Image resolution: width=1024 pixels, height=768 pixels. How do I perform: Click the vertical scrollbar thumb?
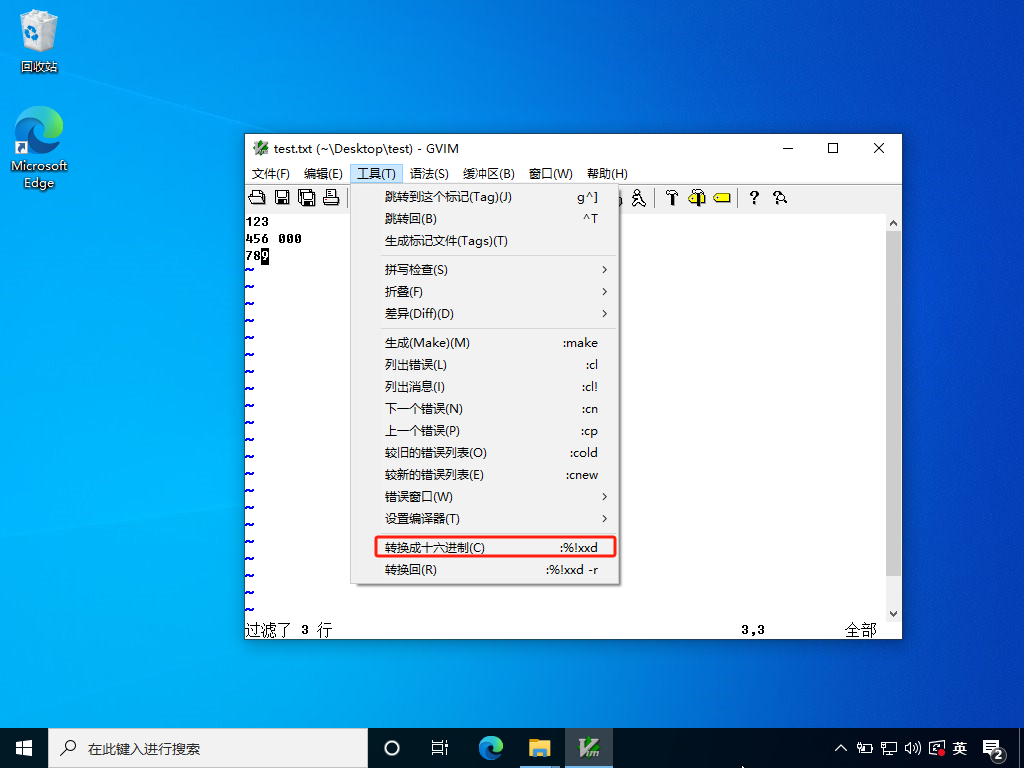click(x=893, y=403)
